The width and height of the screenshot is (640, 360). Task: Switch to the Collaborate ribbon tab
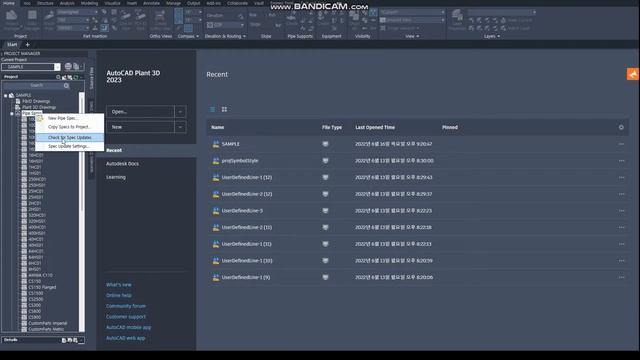[x=237, y=3]
